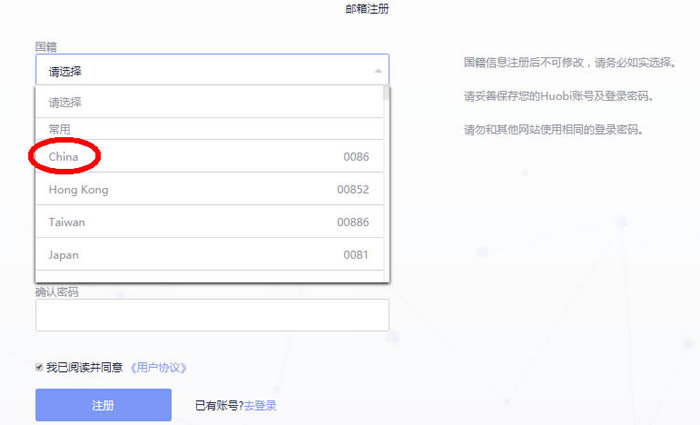Click the 邮箱注册 heading

pyautogui.click(x=366, y=10)
